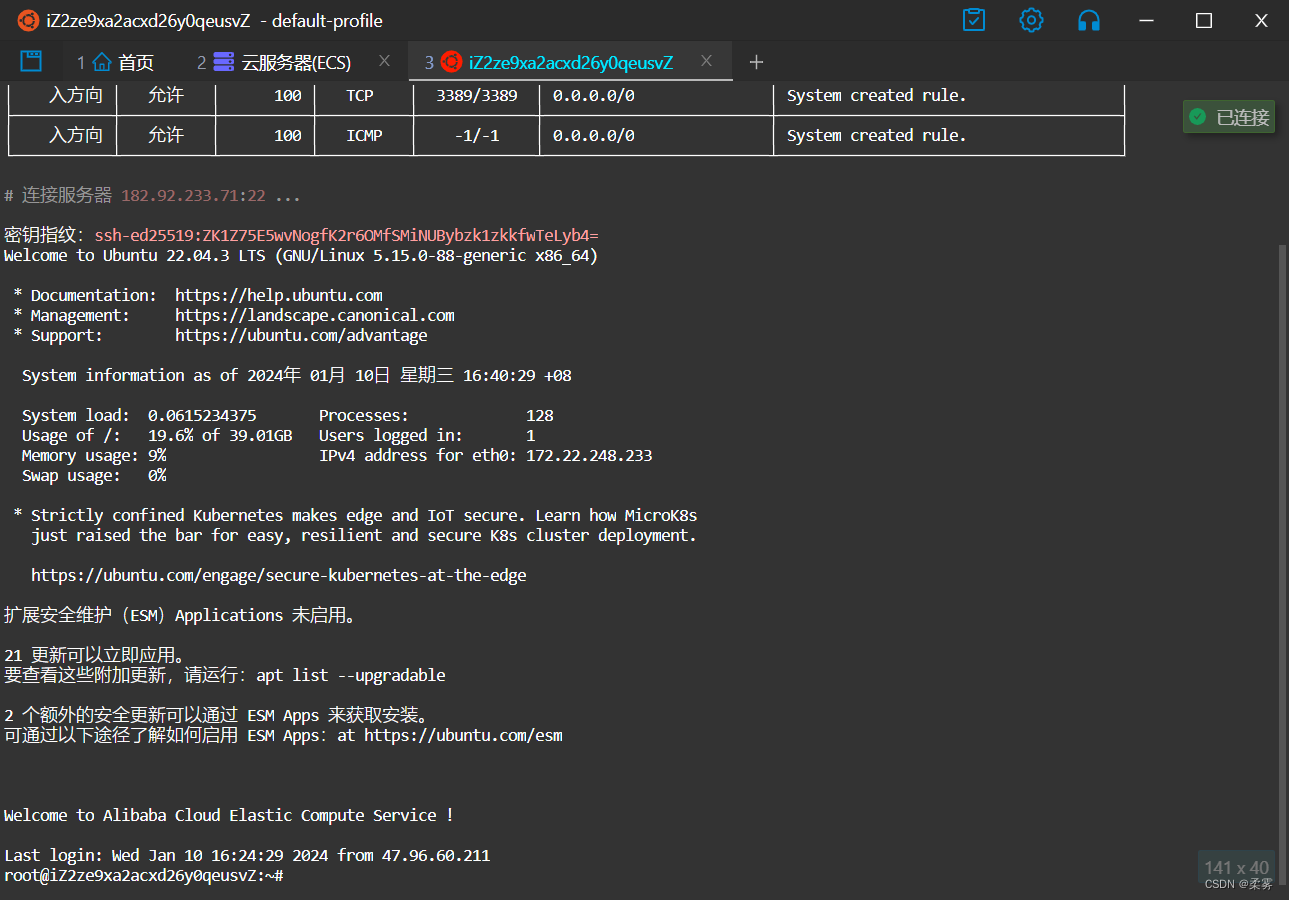Screen dimensions: 1289x900
Task: Select the iZ2ze9xa2acxd26y0qeusvZ terminal tab
Action: pos(571,63)
